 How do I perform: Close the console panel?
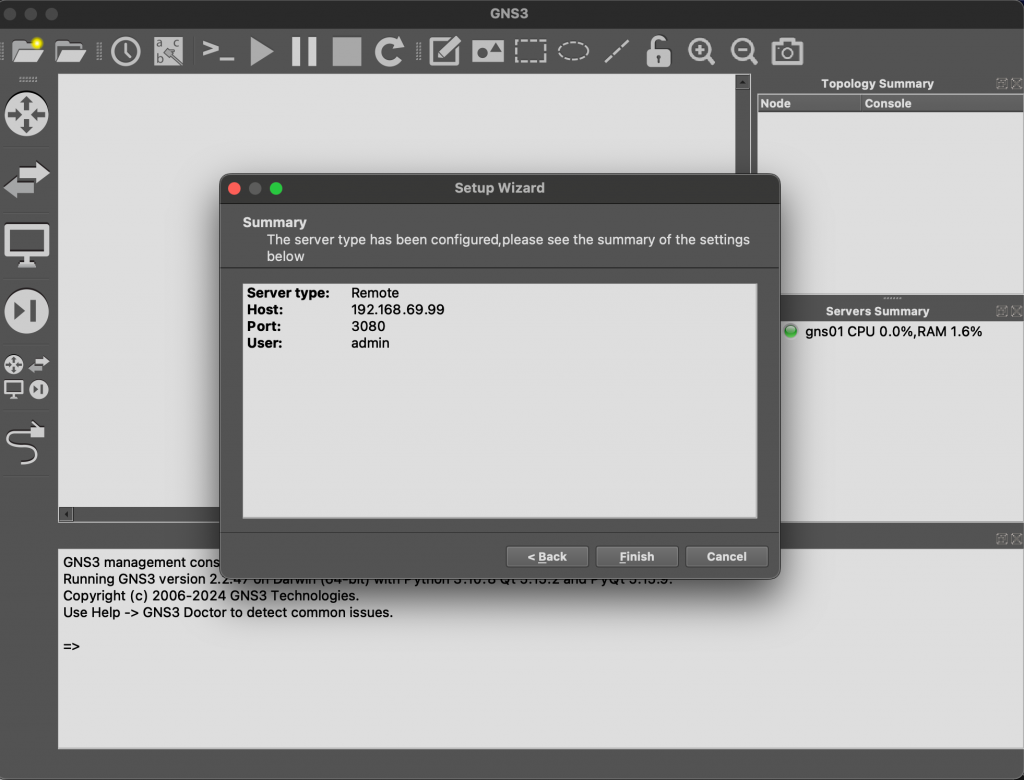click(x=1016, y=539)
